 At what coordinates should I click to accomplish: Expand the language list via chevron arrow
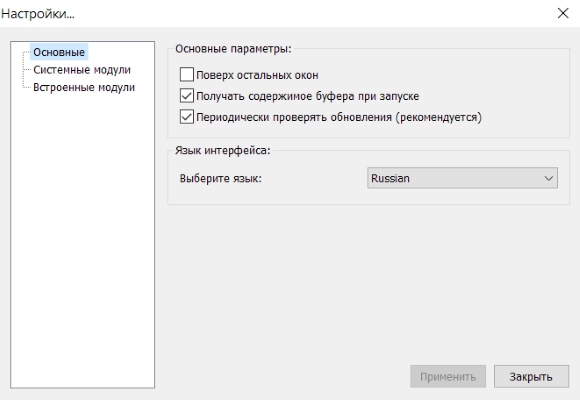549,178
